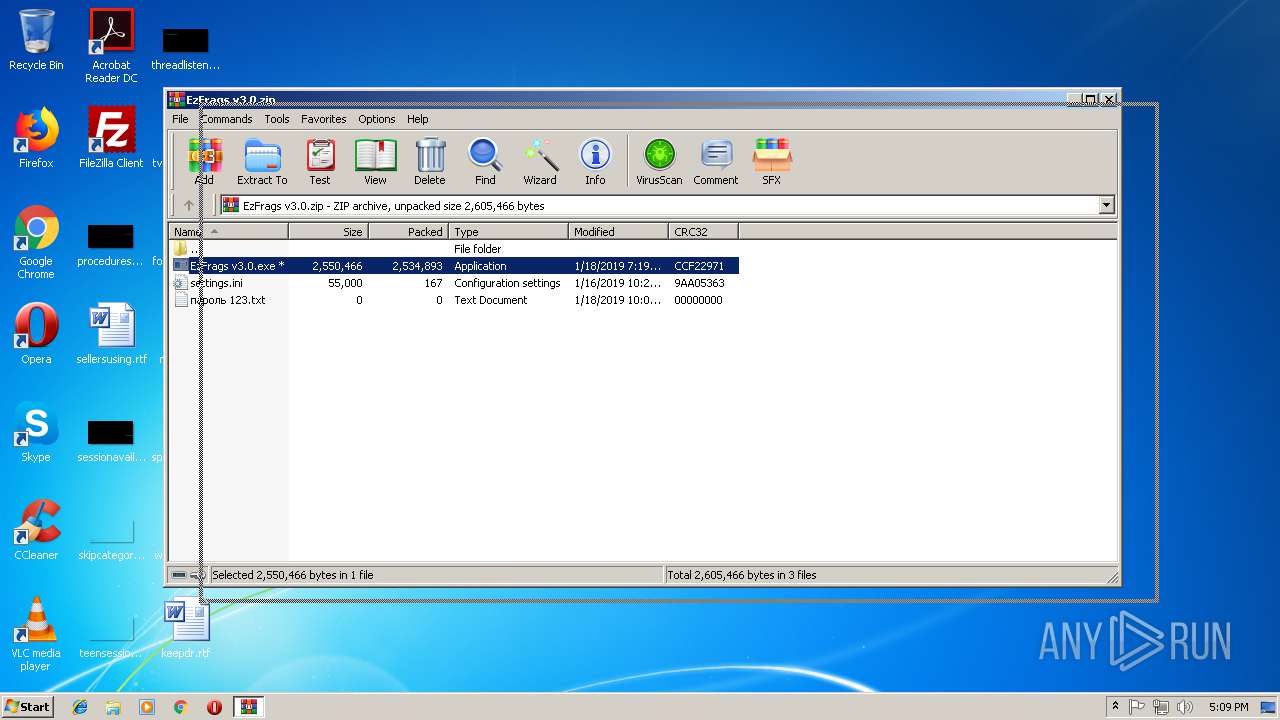Open Windows Explorer taskbar icon
Viewport: 1280px width, 720px height.
pos(113,707)
